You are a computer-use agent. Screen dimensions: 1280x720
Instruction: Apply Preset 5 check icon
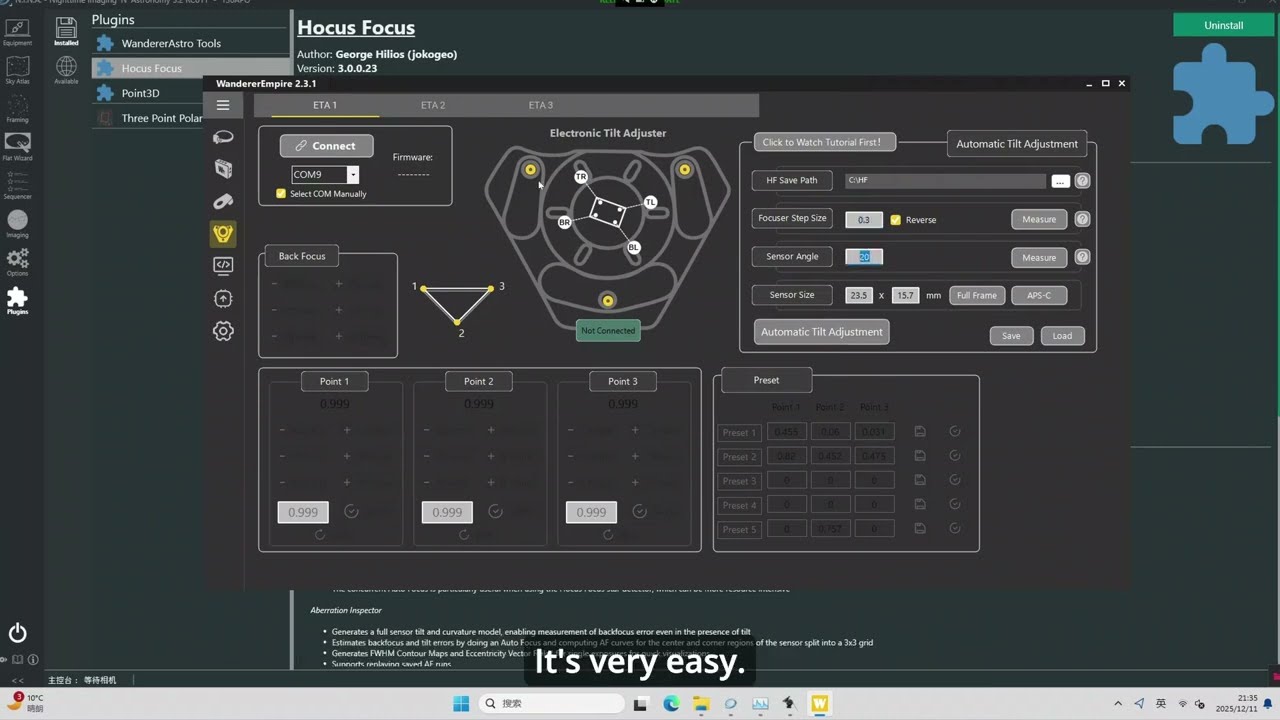pos(955,529)
